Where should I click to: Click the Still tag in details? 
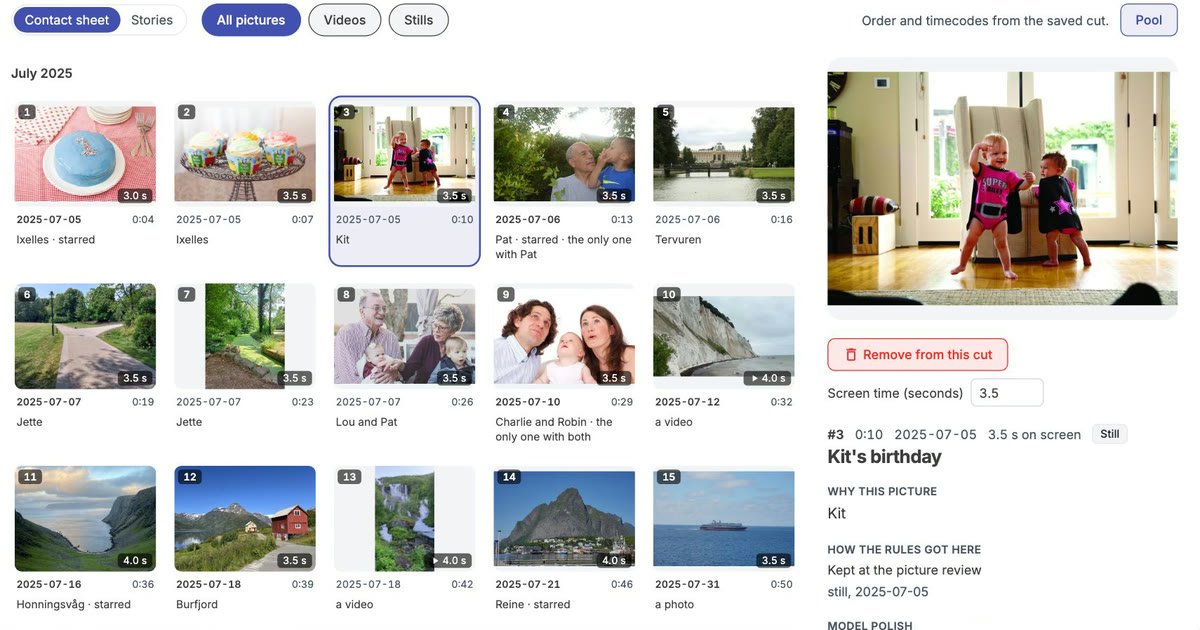[x=1109, y=434]
